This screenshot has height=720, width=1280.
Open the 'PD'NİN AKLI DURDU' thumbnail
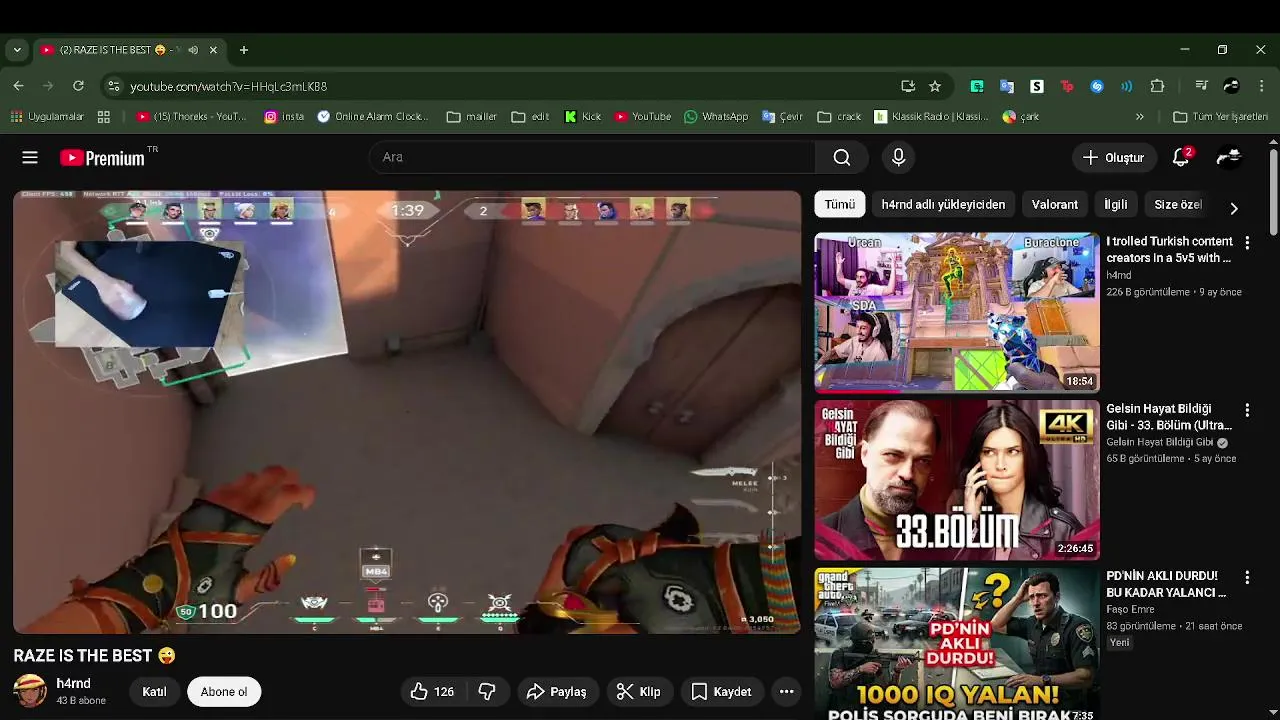957,644
